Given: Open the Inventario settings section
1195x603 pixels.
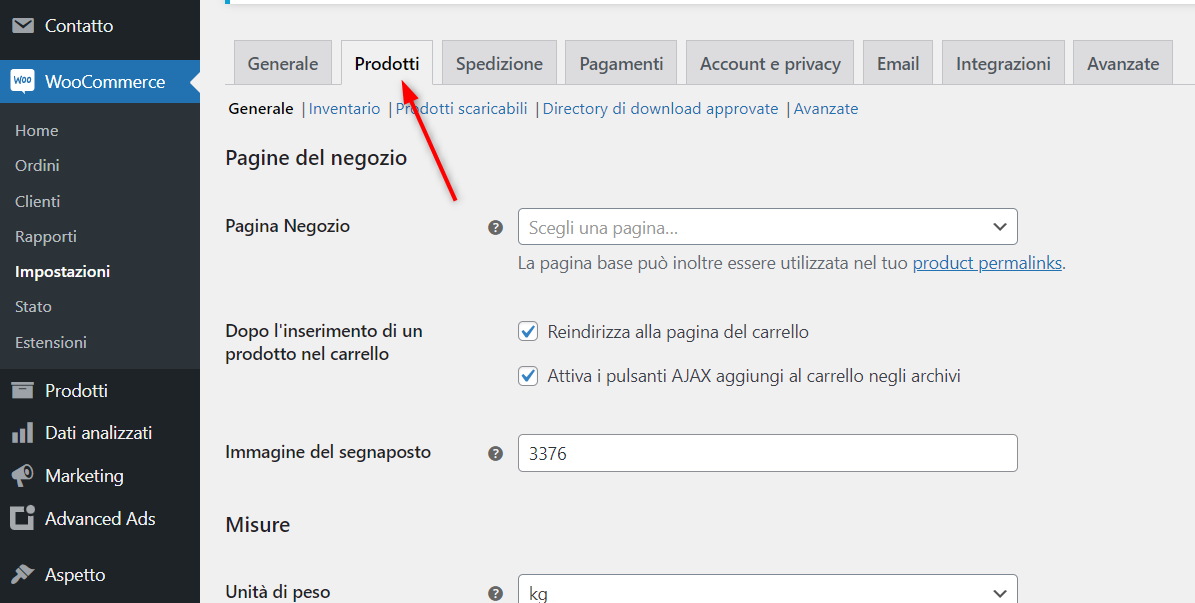Looking at the screenshot, I should coord(344,108).
